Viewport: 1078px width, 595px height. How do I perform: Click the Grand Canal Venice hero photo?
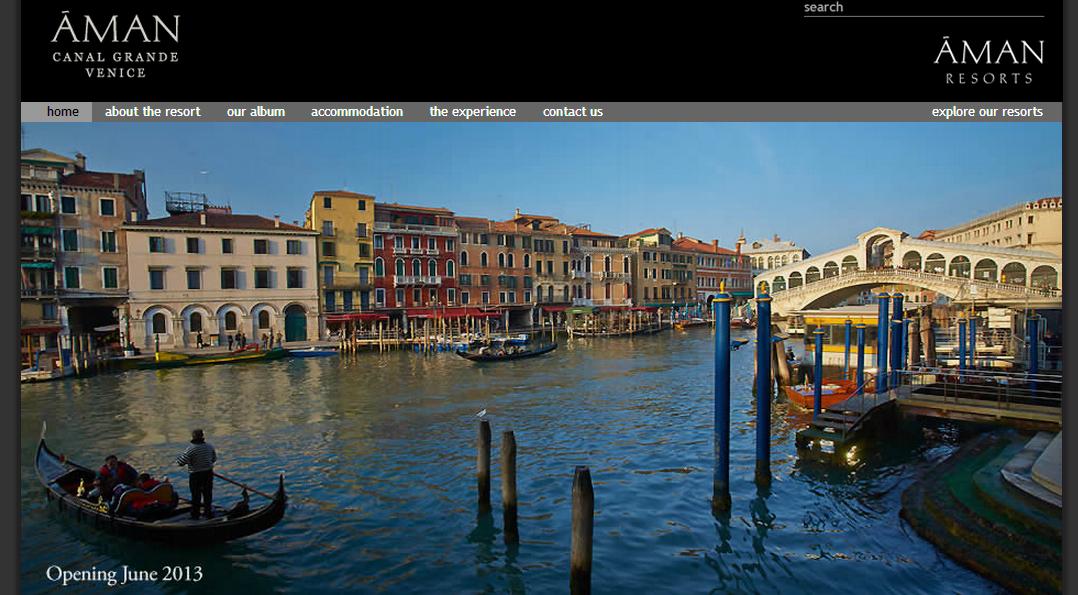[x=541, y=358]
